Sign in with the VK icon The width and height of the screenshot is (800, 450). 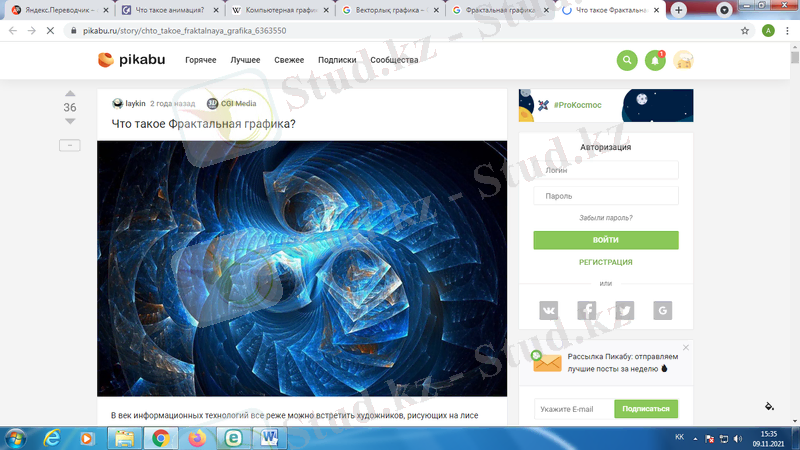point(549,310)
